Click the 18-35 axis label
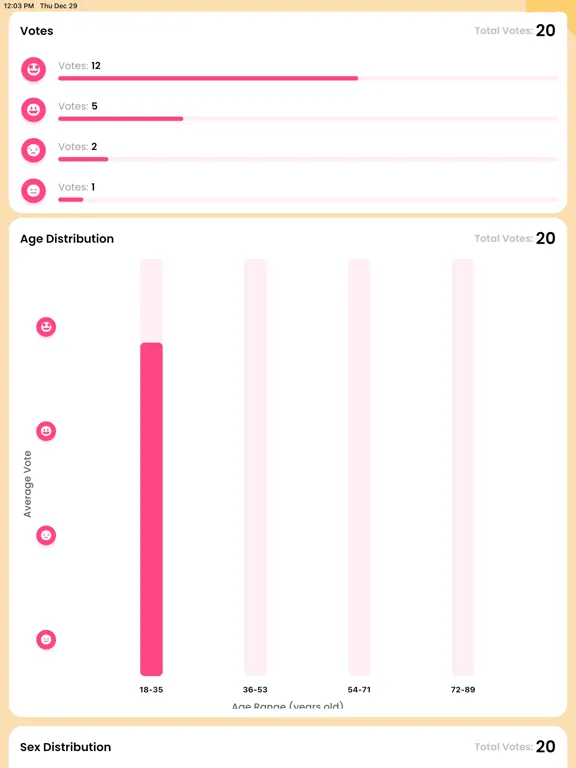This screenshot has width=576, height=768. click(151, 690)
